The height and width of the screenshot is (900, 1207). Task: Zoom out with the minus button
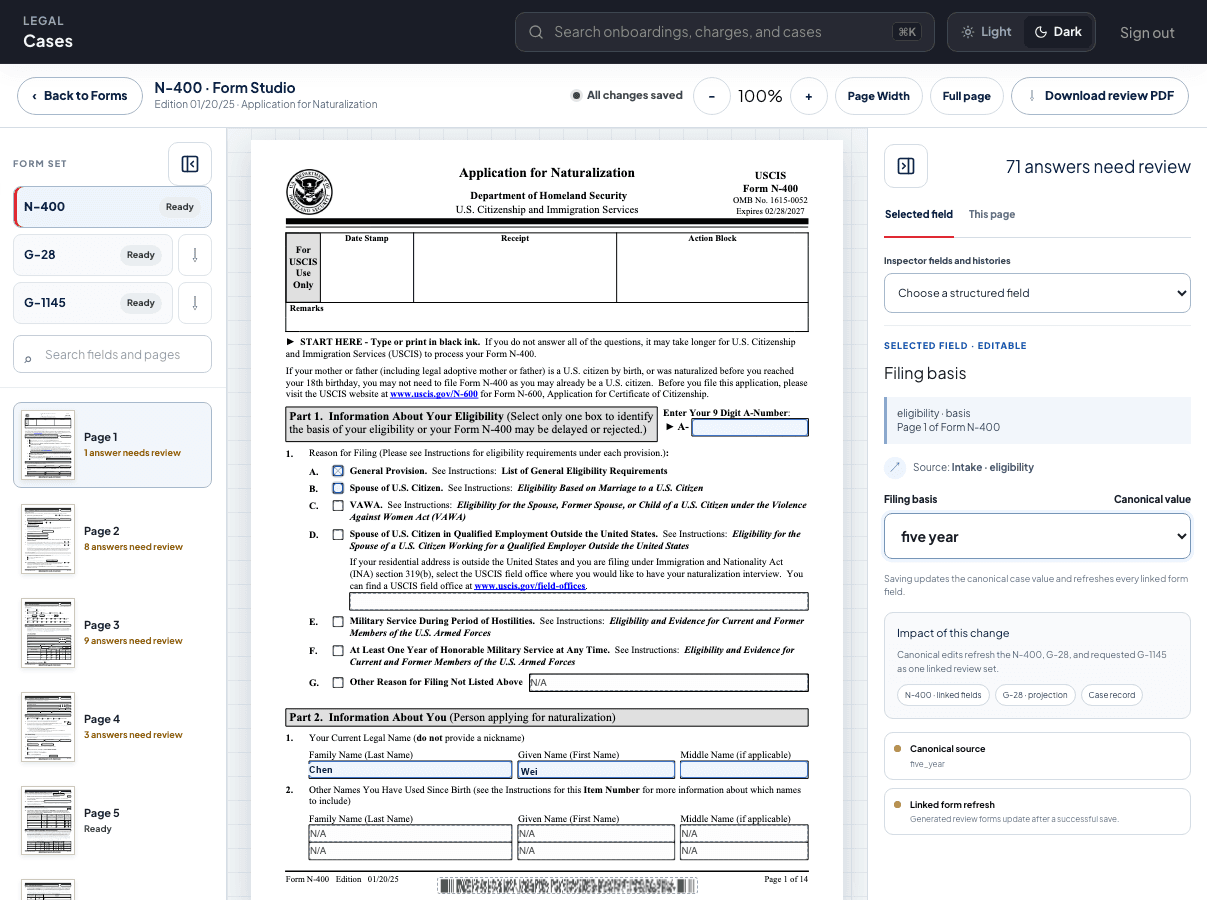(x=712, y=96)
